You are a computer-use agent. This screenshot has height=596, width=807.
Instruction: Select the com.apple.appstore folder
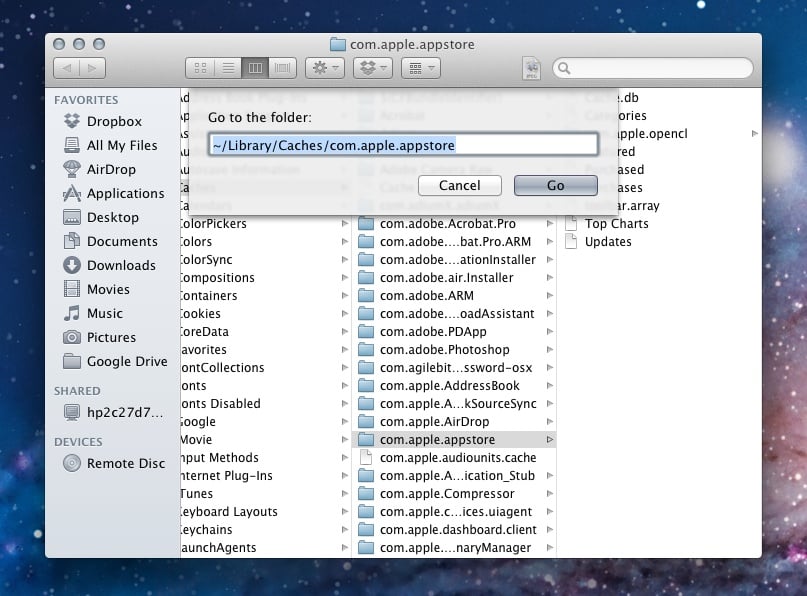(x=454, y=440)
